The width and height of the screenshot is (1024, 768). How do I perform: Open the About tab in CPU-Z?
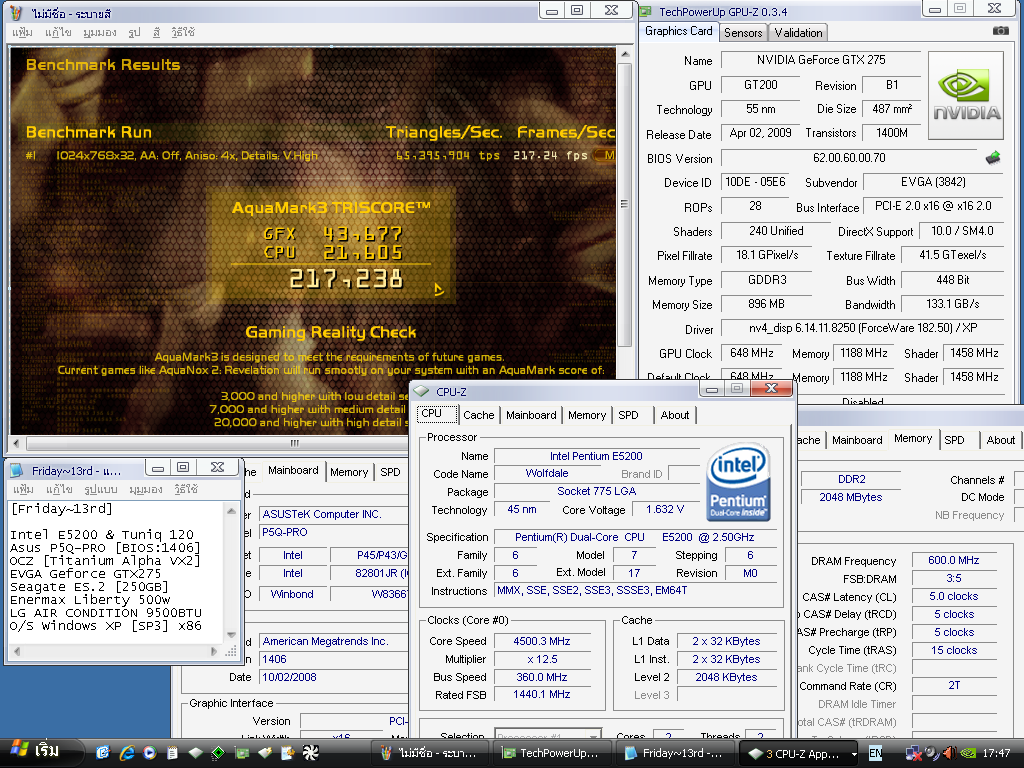675,415
